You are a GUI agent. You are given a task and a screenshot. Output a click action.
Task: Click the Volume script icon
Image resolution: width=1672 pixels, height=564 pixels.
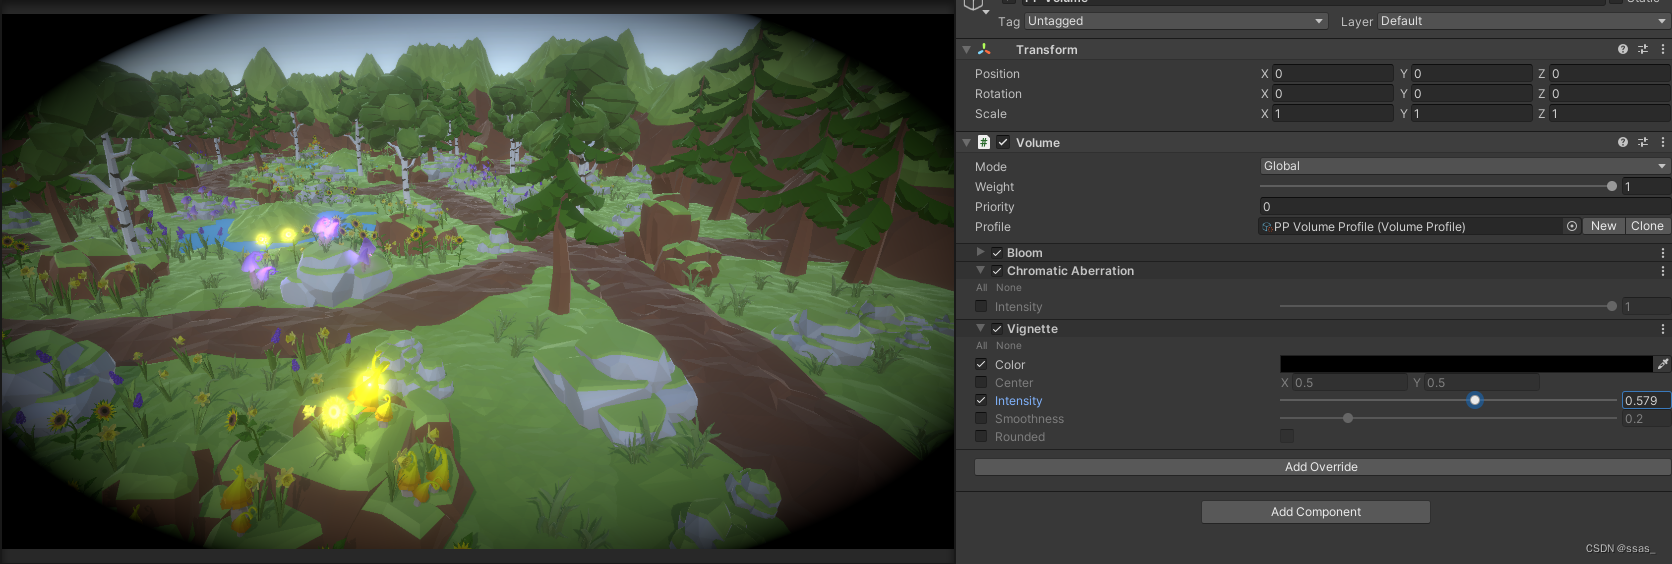click(984, 142)
